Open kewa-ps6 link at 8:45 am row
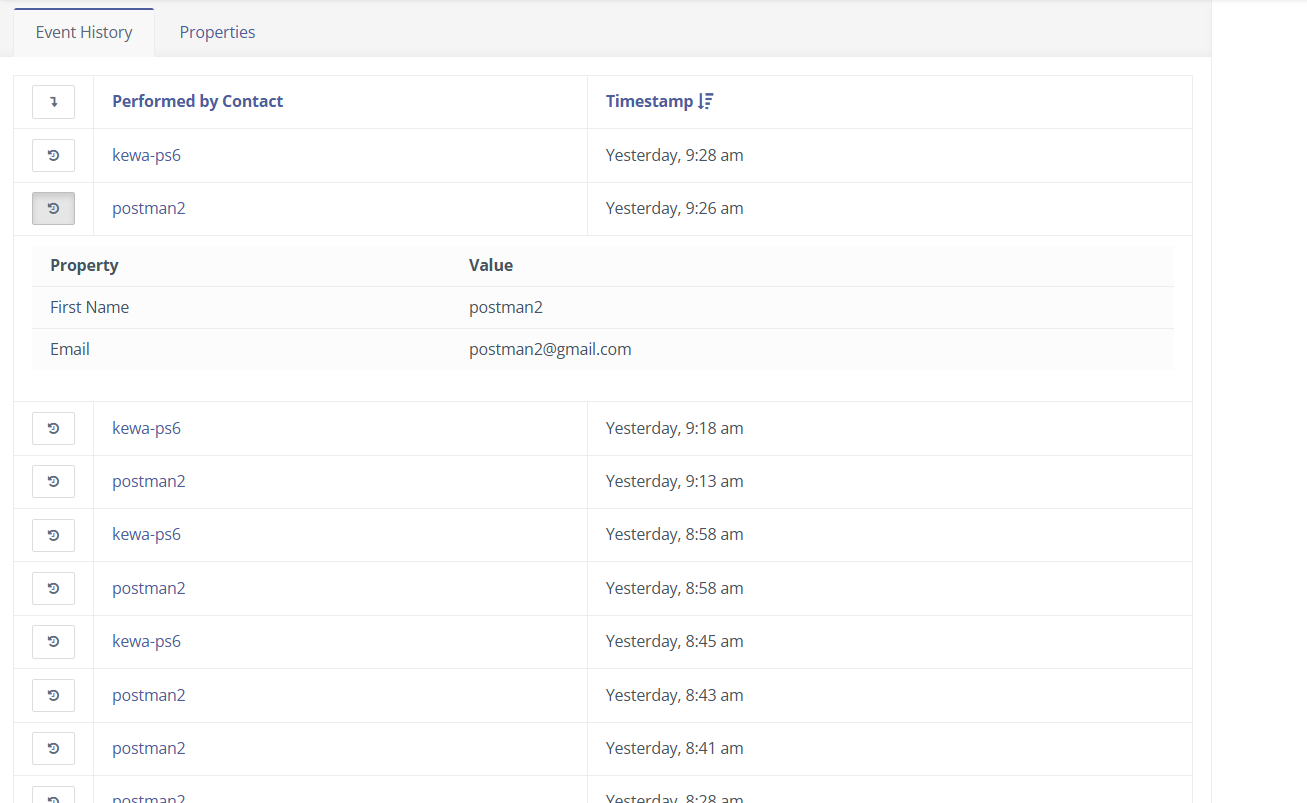The height and width of the screenshot is (803, 1307). [x=146, y=641]
